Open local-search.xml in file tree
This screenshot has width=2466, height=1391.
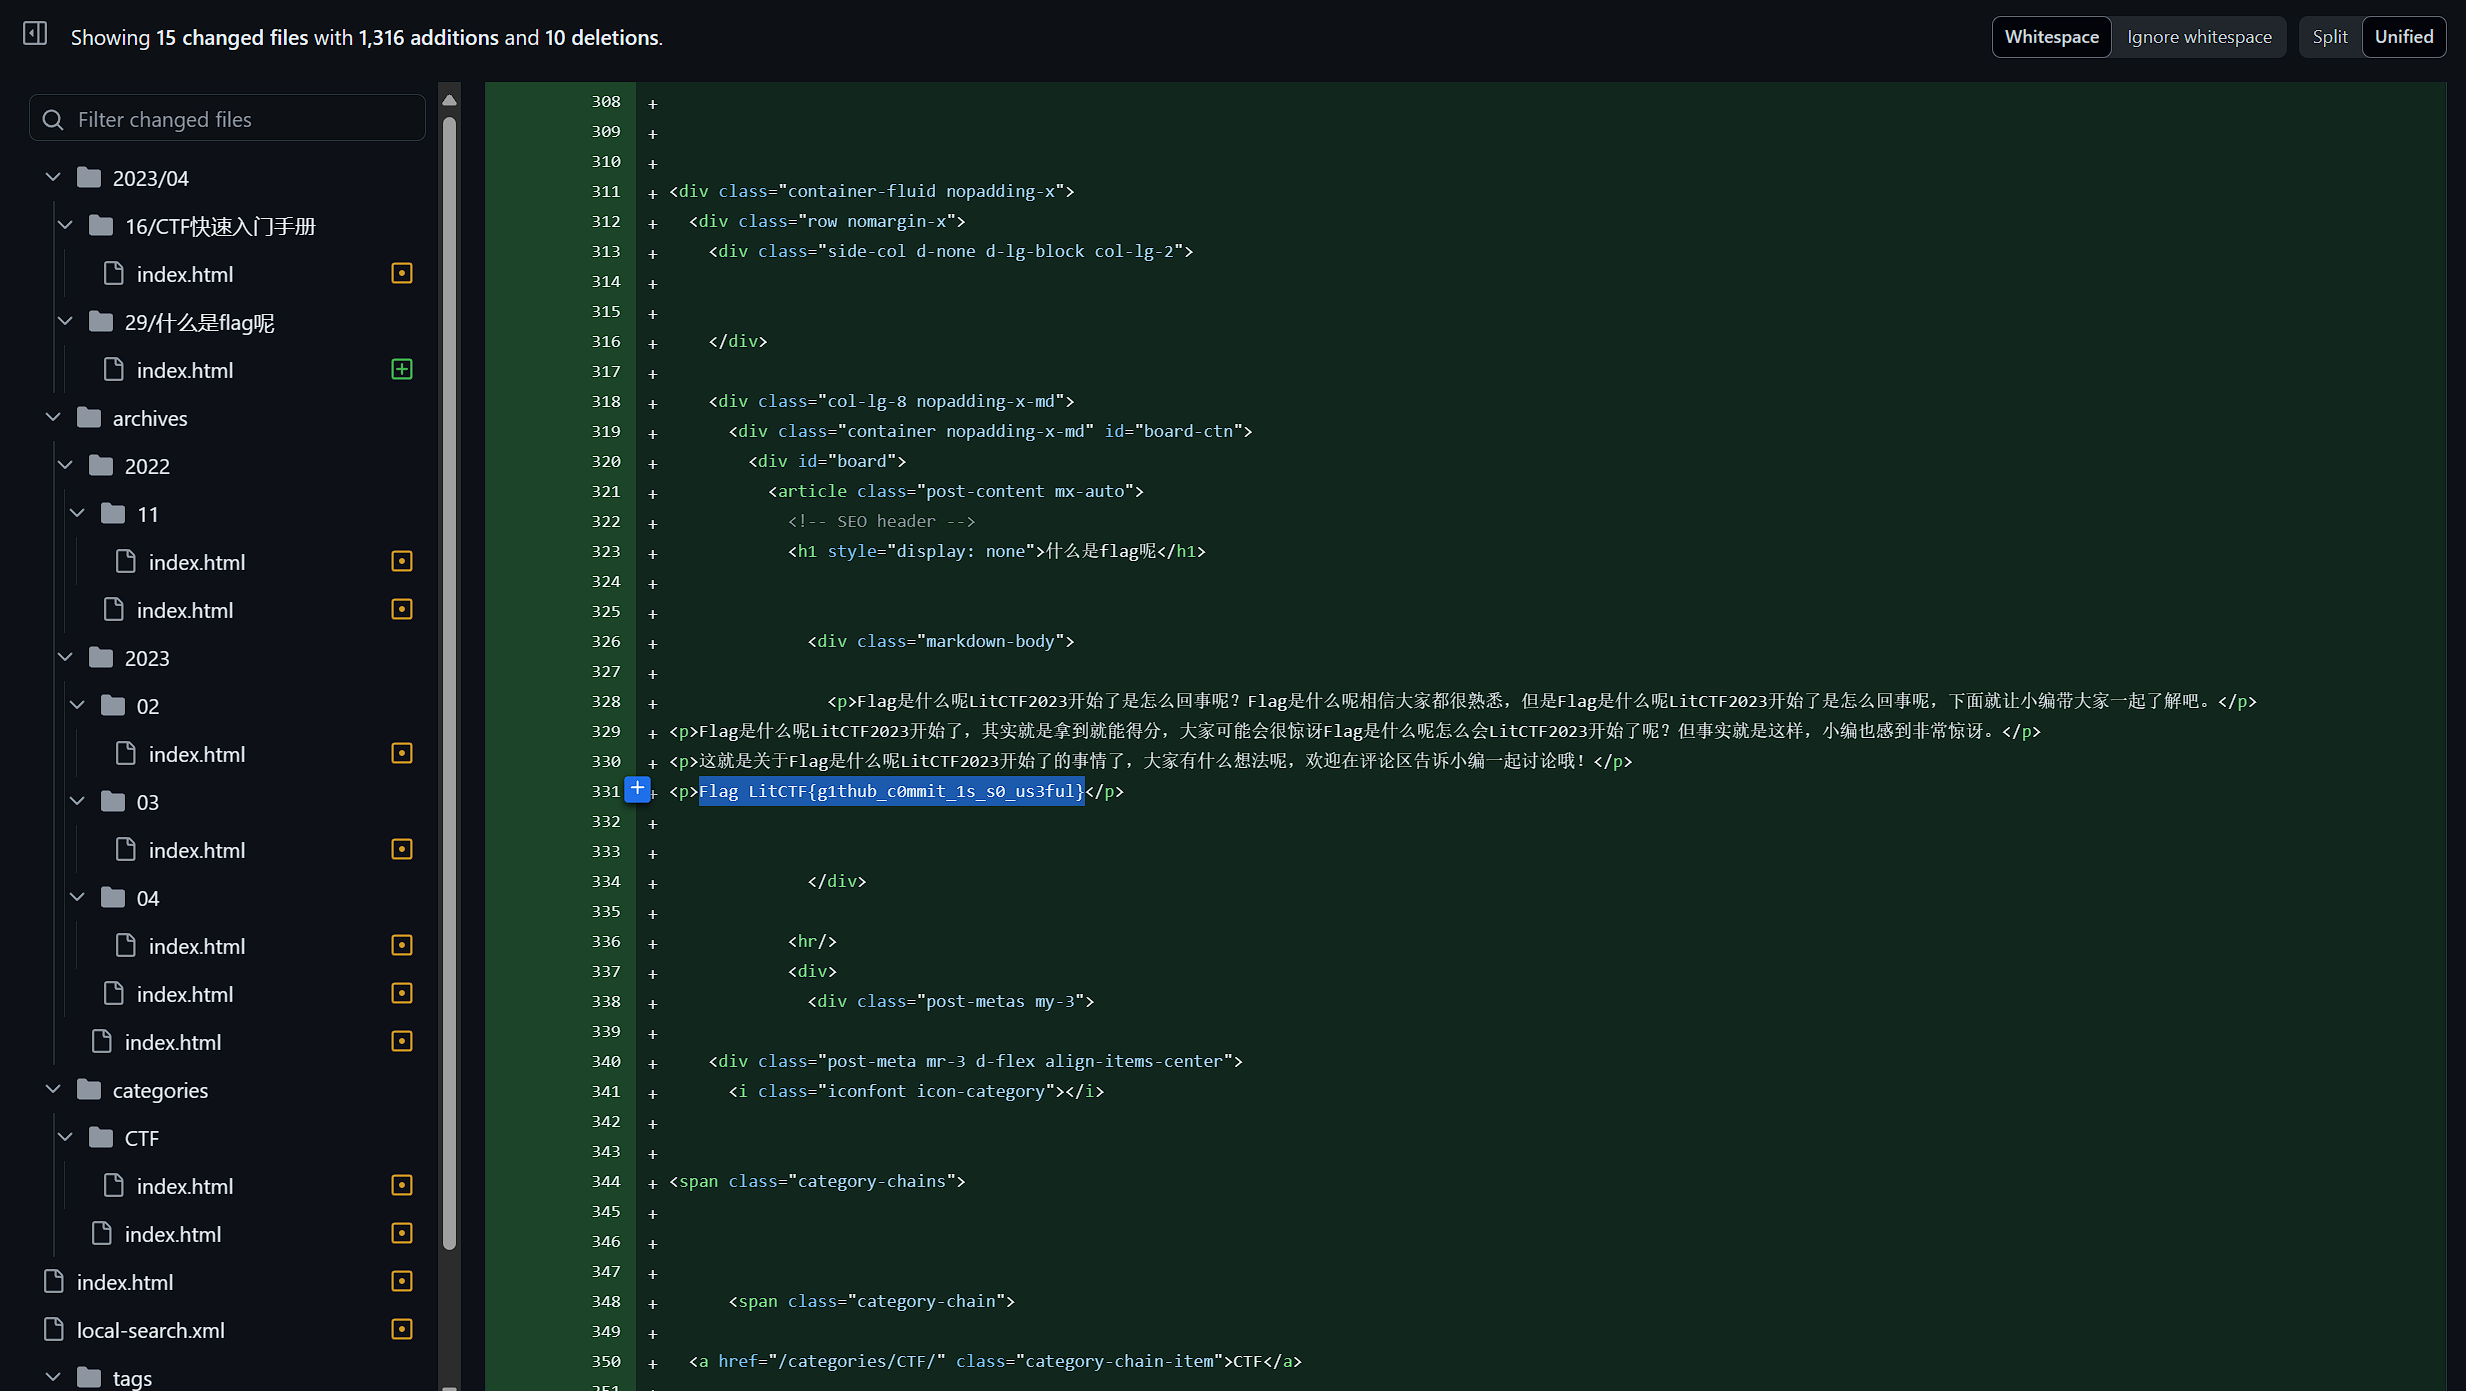point(151,1330)
